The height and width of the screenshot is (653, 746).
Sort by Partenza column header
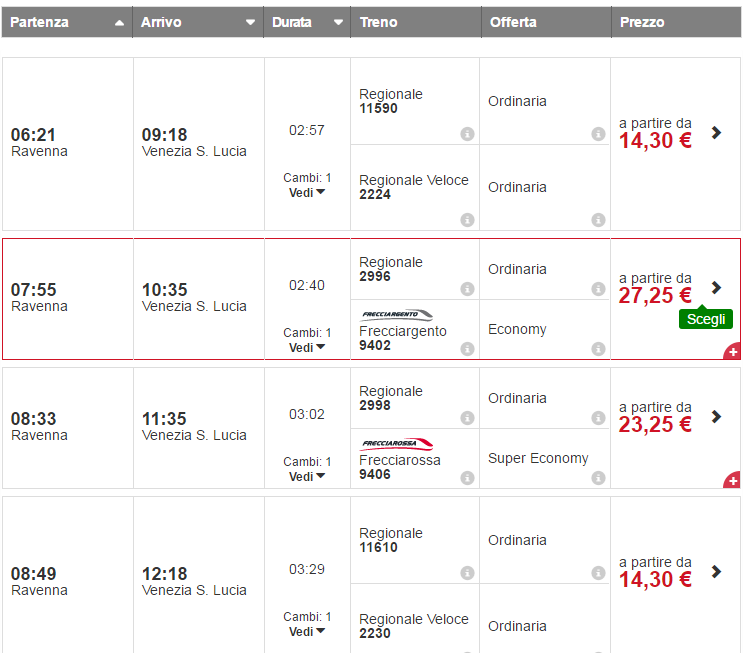tap(67, 22)
